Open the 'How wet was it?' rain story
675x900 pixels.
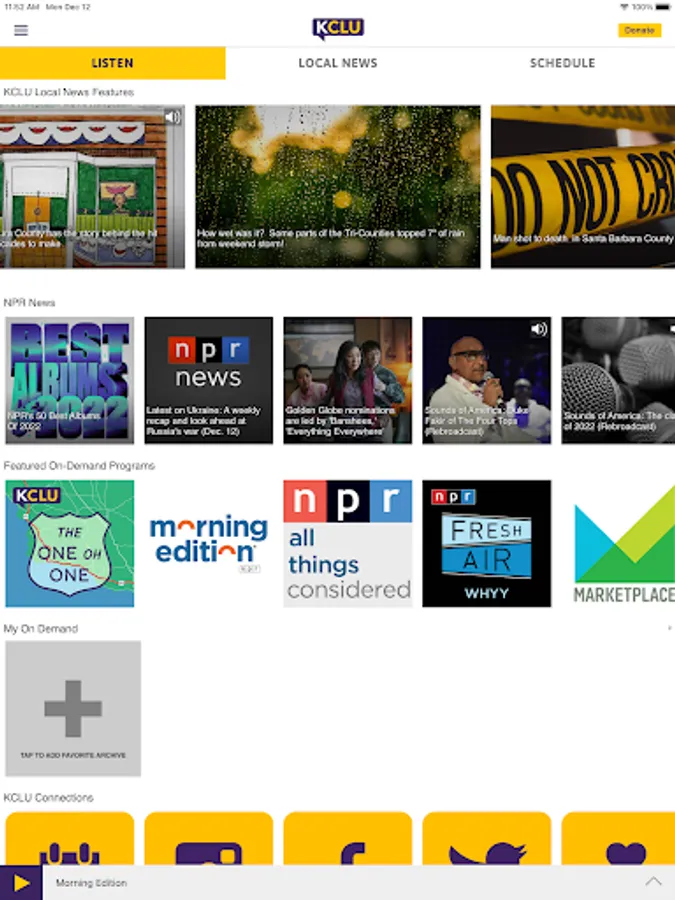[x=338, y=187]
